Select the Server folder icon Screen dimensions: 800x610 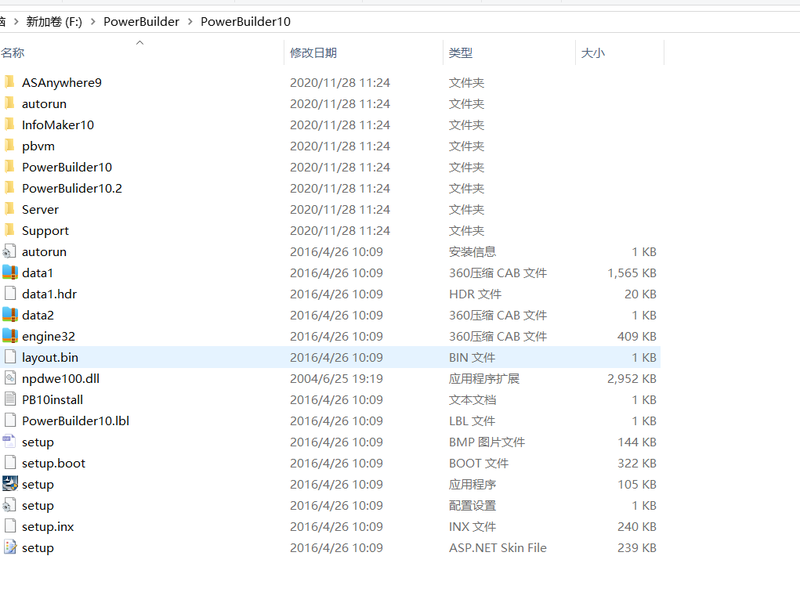click(9, 209)
